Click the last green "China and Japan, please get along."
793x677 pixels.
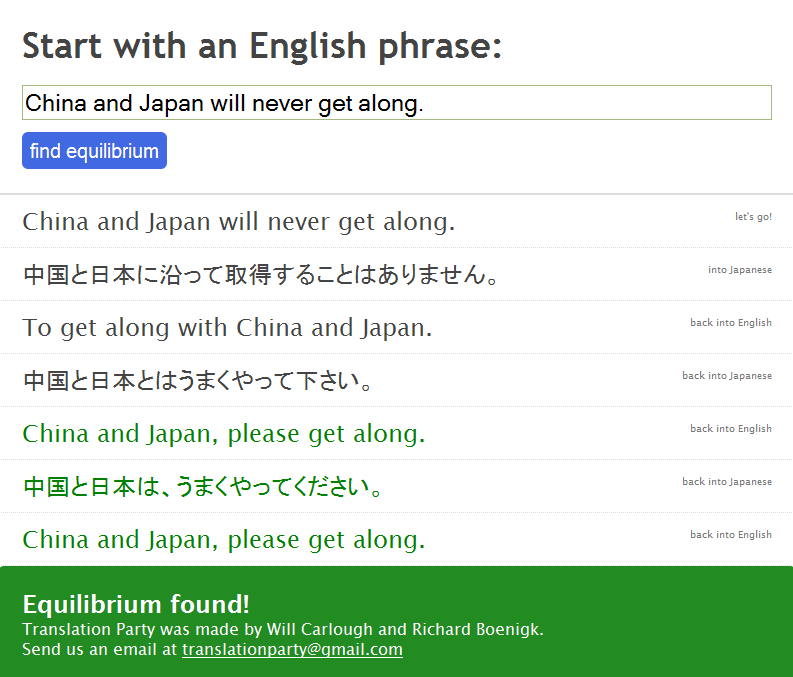[224, 540]
